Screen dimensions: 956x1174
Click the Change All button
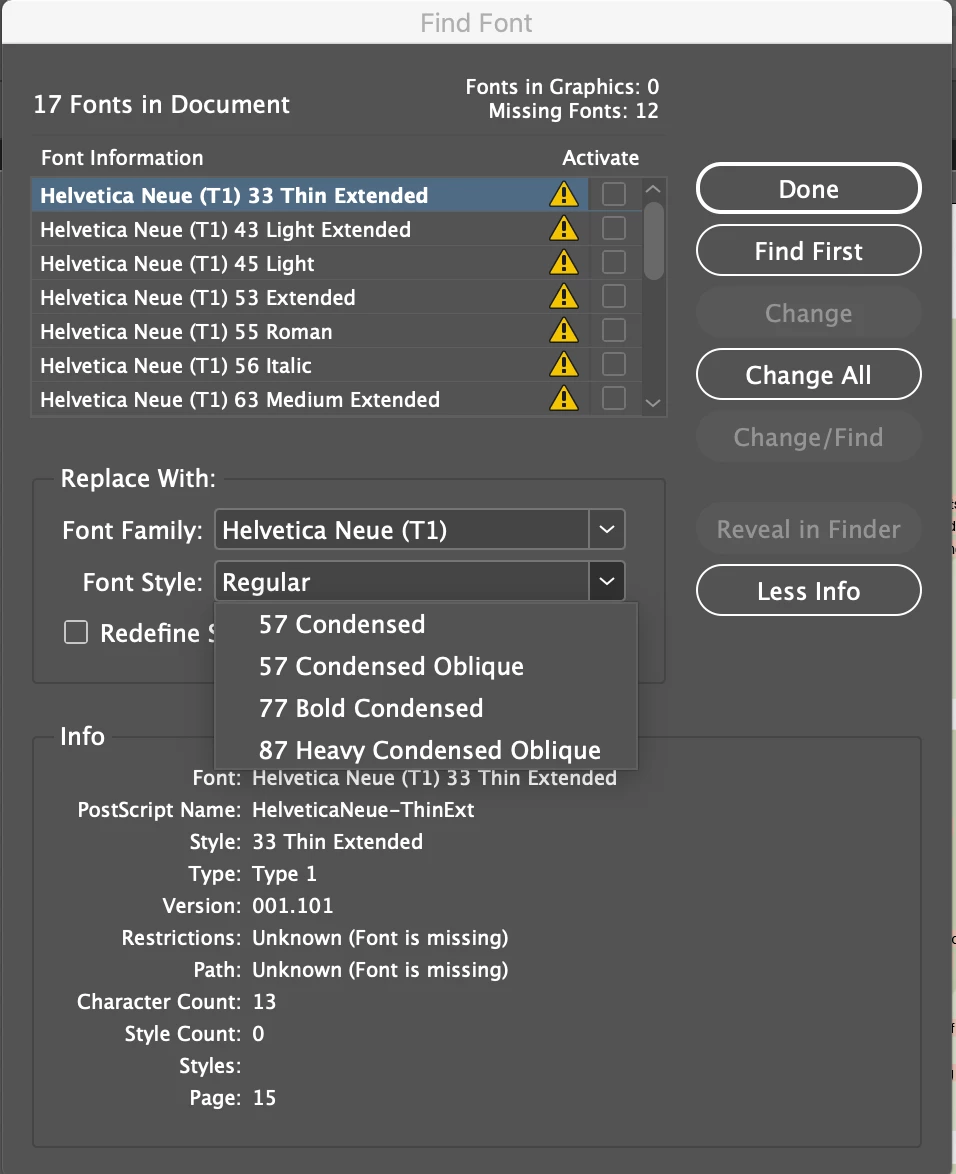pyautogui.click(x=809, y=374)
